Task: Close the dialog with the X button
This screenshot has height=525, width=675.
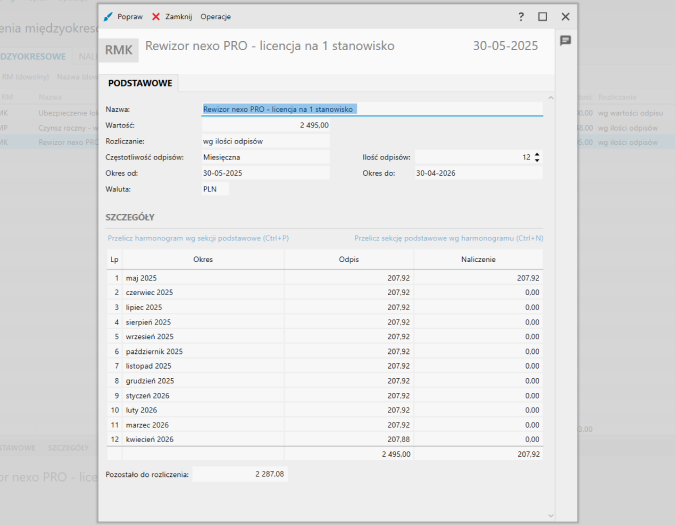Action: (565, 17)
